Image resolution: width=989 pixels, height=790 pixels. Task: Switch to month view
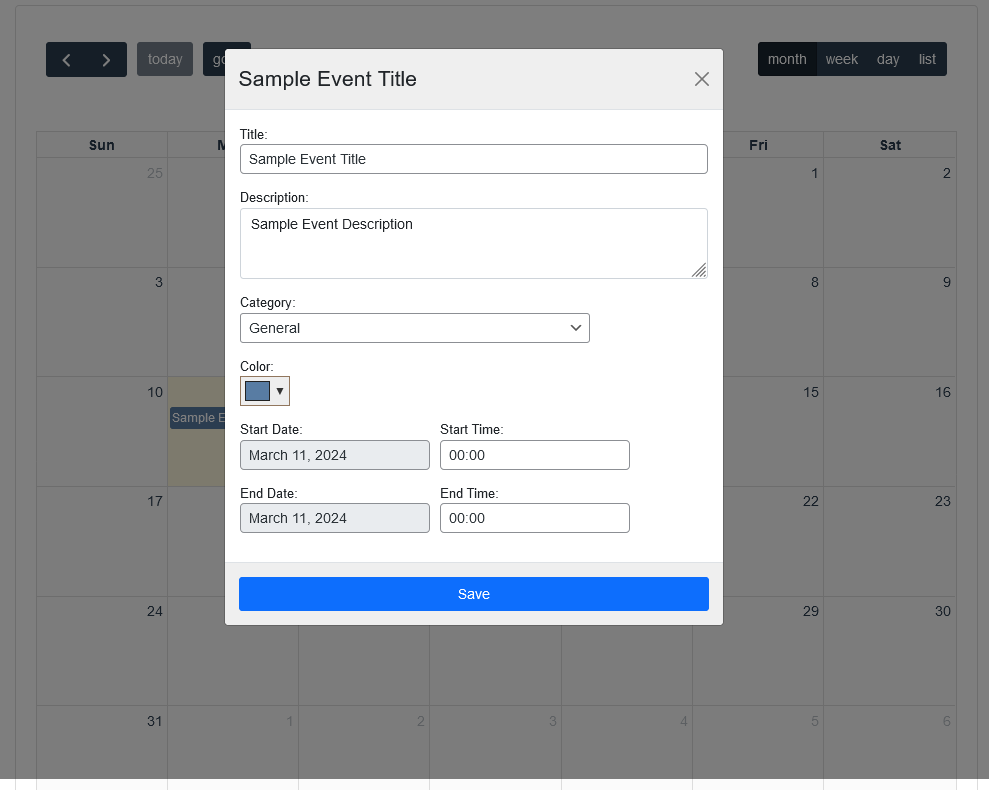tap(787, 59)
